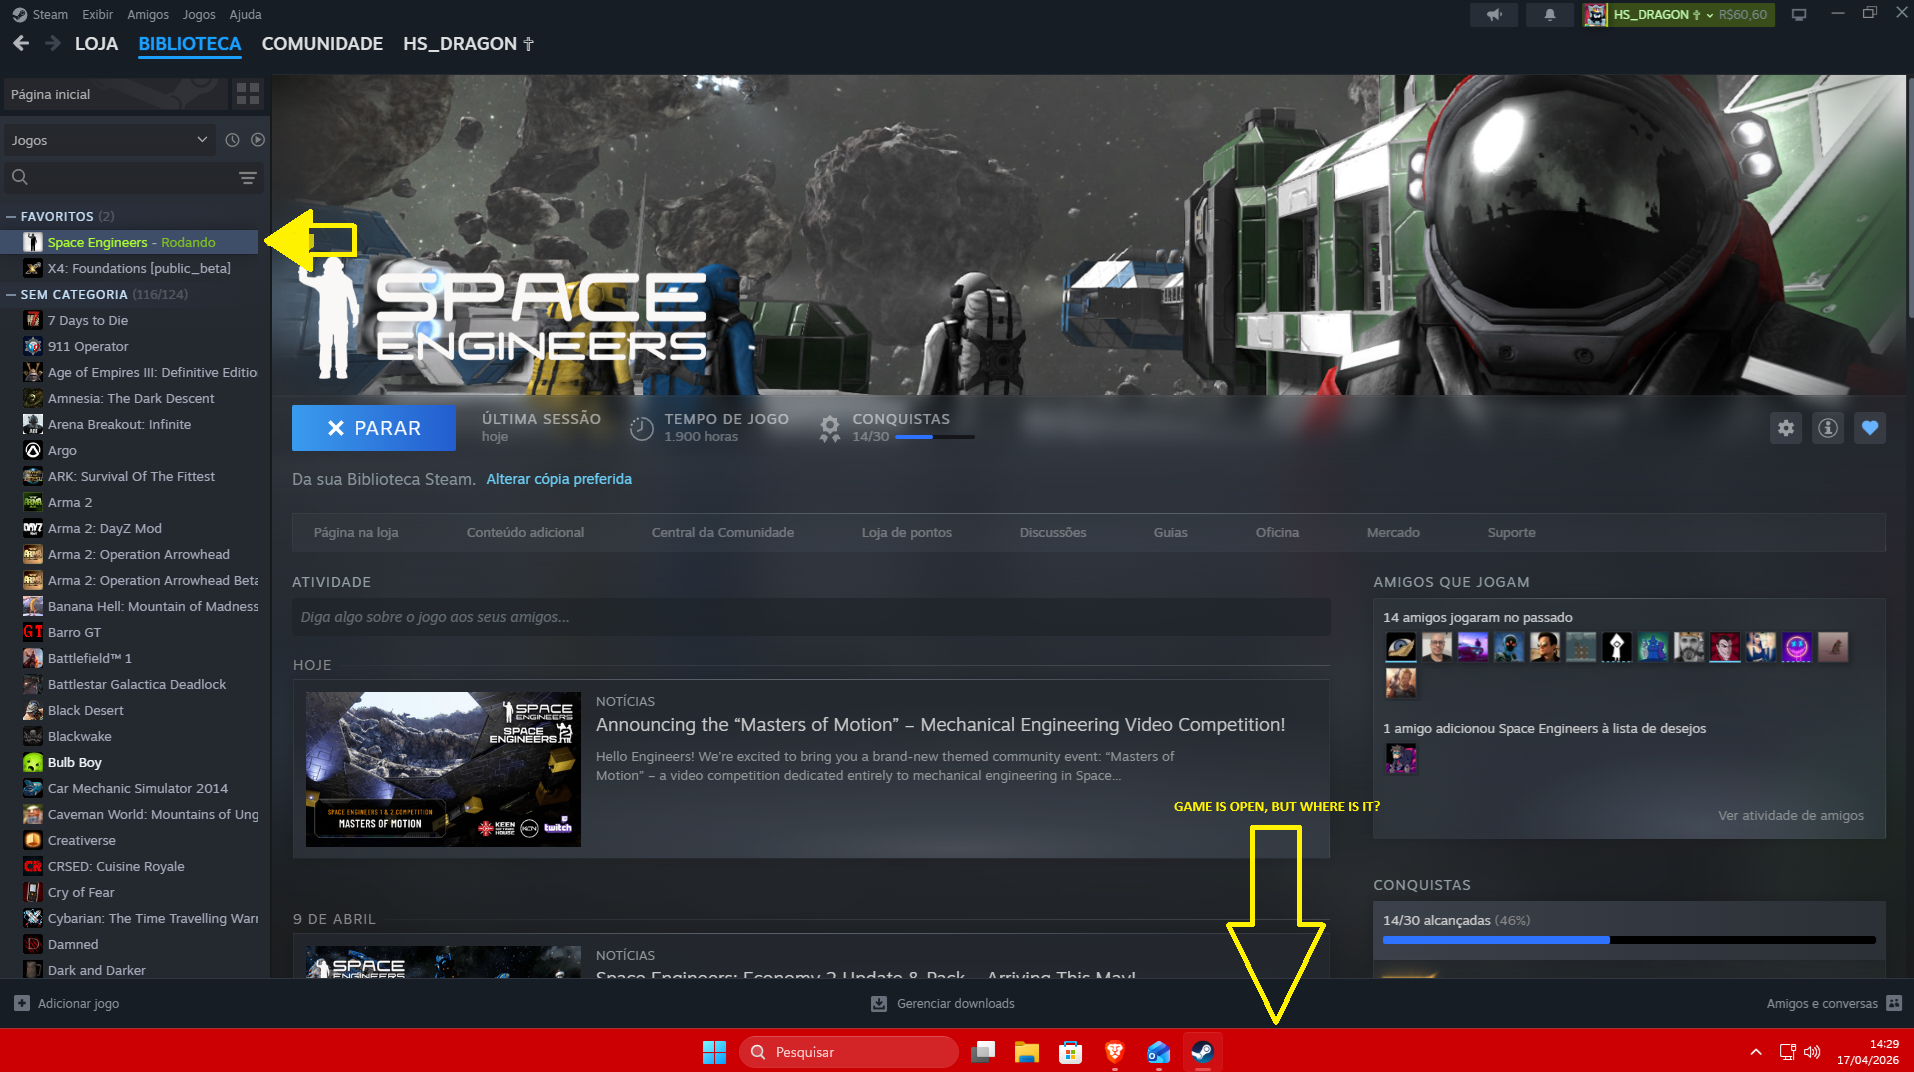Click the recent activity clock filter icon
1914x1072 pixels.
(232, 140)
